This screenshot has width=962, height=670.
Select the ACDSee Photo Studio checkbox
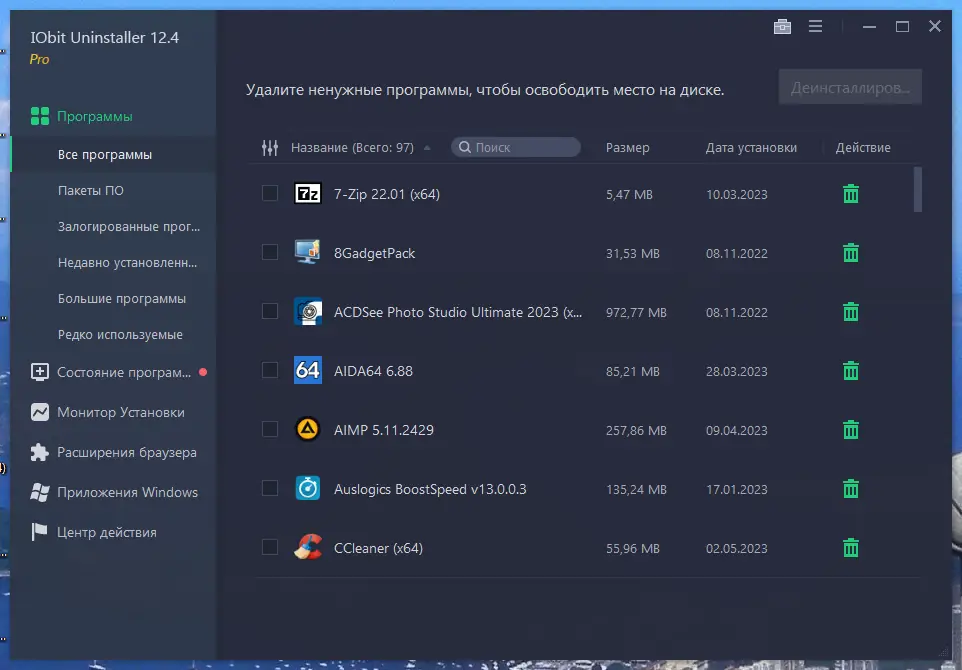click(270, 311)
